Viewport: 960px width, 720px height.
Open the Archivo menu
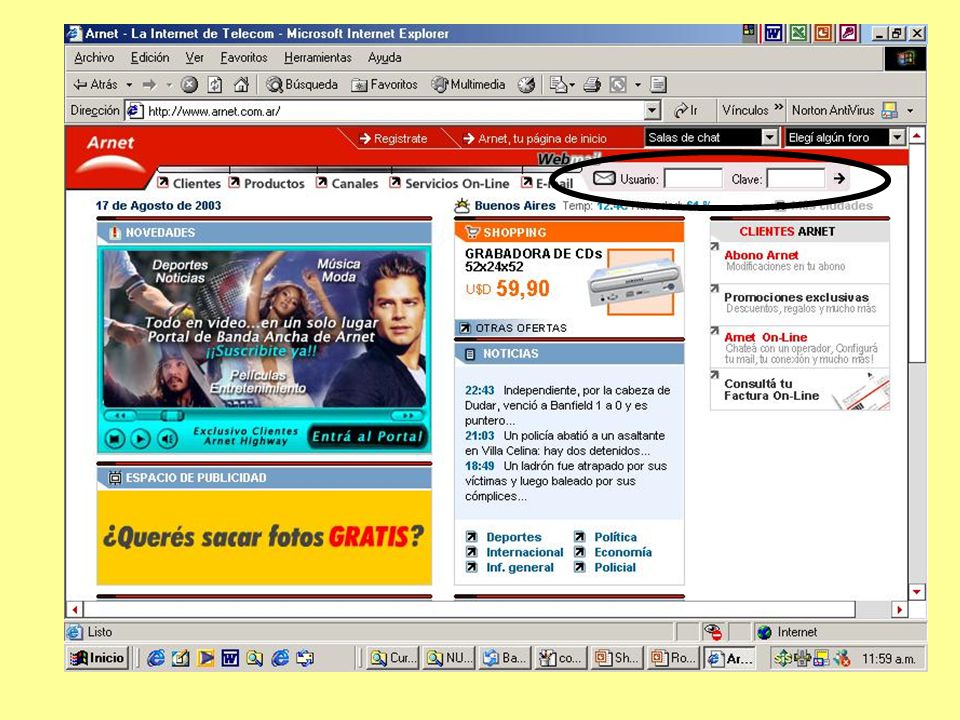pos(94,58)
